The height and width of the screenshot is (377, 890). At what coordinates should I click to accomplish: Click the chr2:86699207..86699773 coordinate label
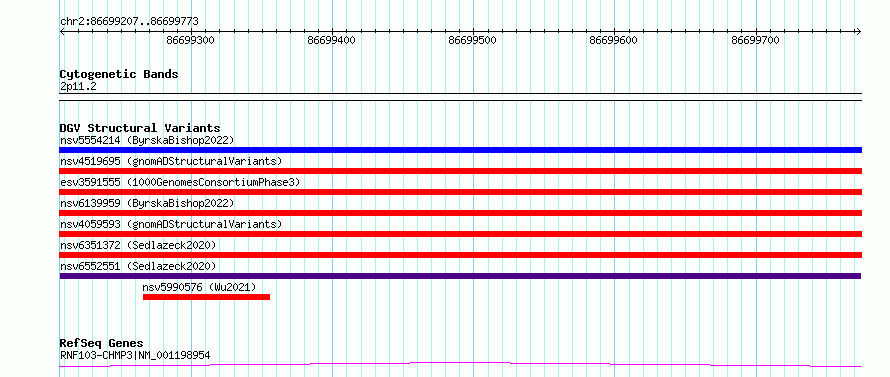click(x=129, y=22)
